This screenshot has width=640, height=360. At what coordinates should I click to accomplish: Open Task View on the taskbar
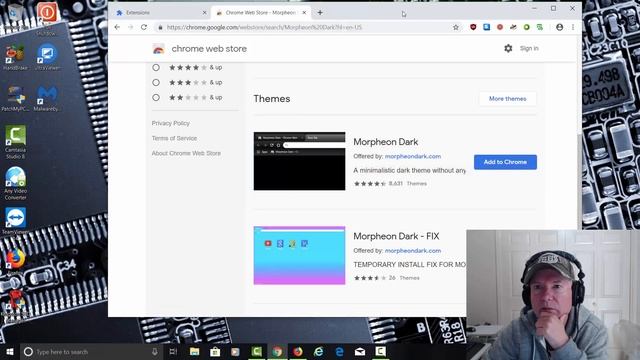(173, 351)
